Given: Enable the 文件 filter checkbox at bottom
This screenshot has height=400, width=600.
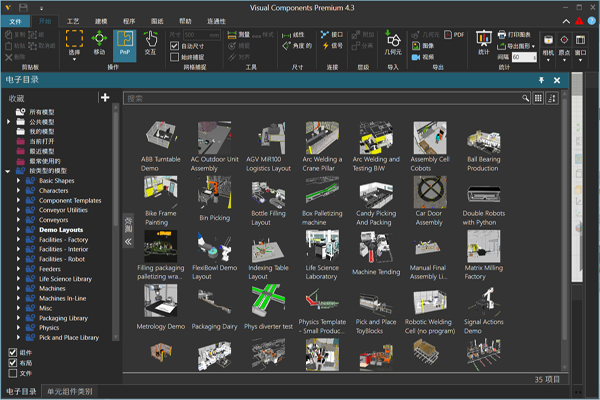Looking at the screenshot, I should coord(13,373).
